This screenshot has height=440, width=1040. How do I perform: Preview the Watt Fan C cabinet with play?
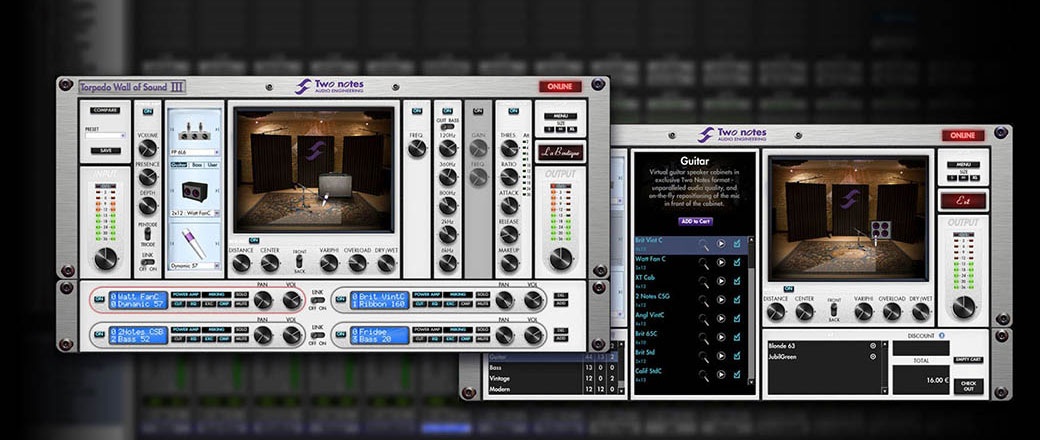click(x=721, y=263)
